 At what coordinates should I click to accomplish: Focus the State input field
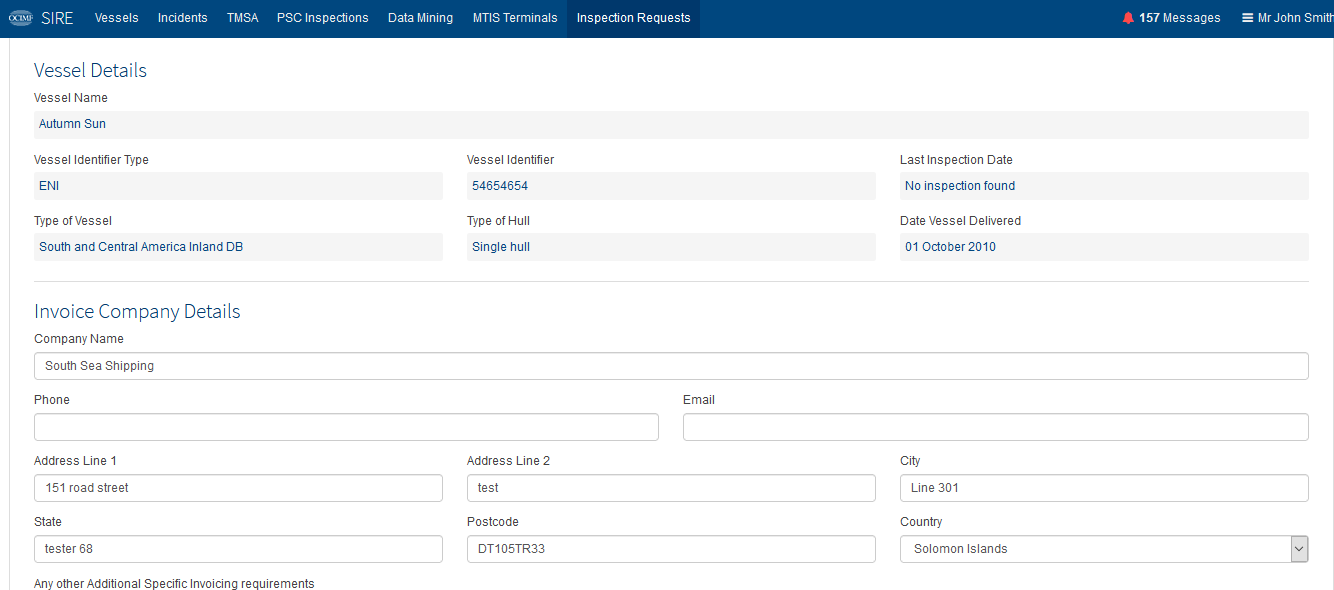(238, 549)
